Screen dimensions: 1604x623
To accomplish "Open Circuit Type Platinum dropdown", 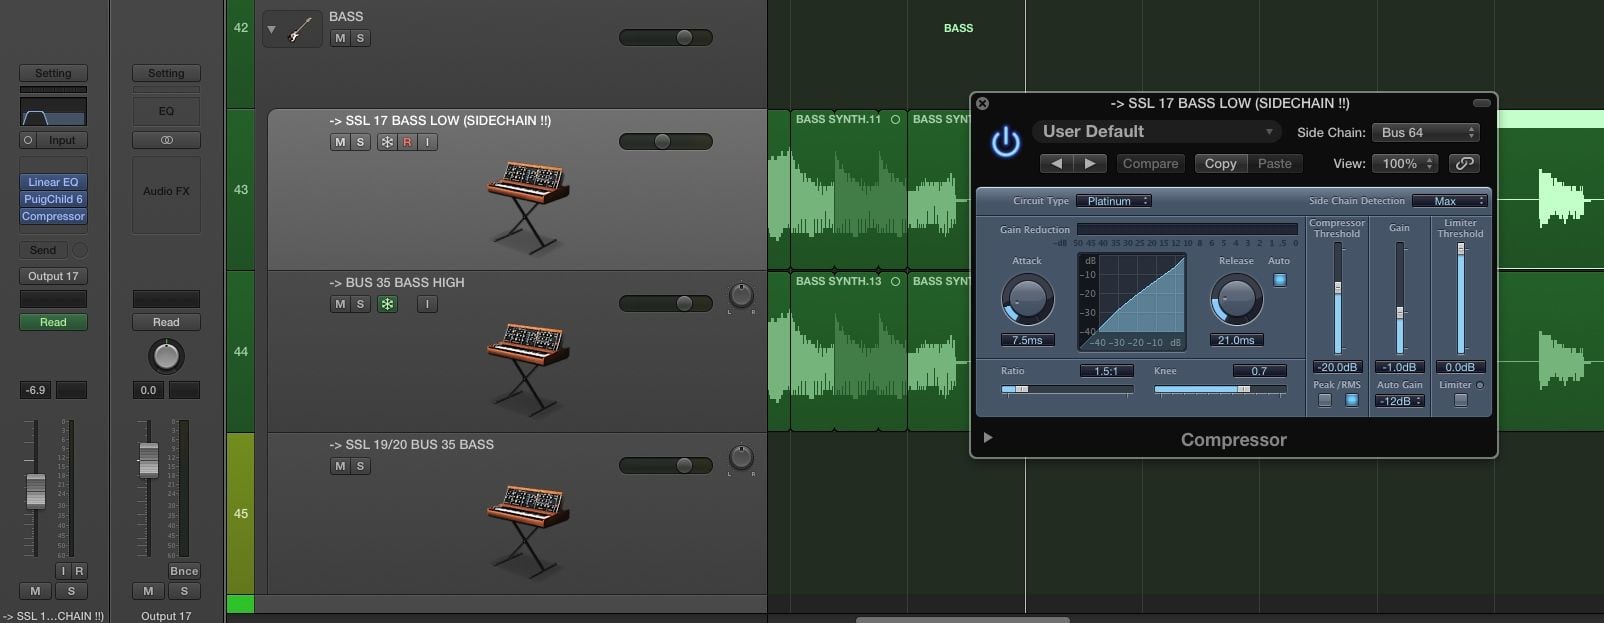I will [1114, 201].
